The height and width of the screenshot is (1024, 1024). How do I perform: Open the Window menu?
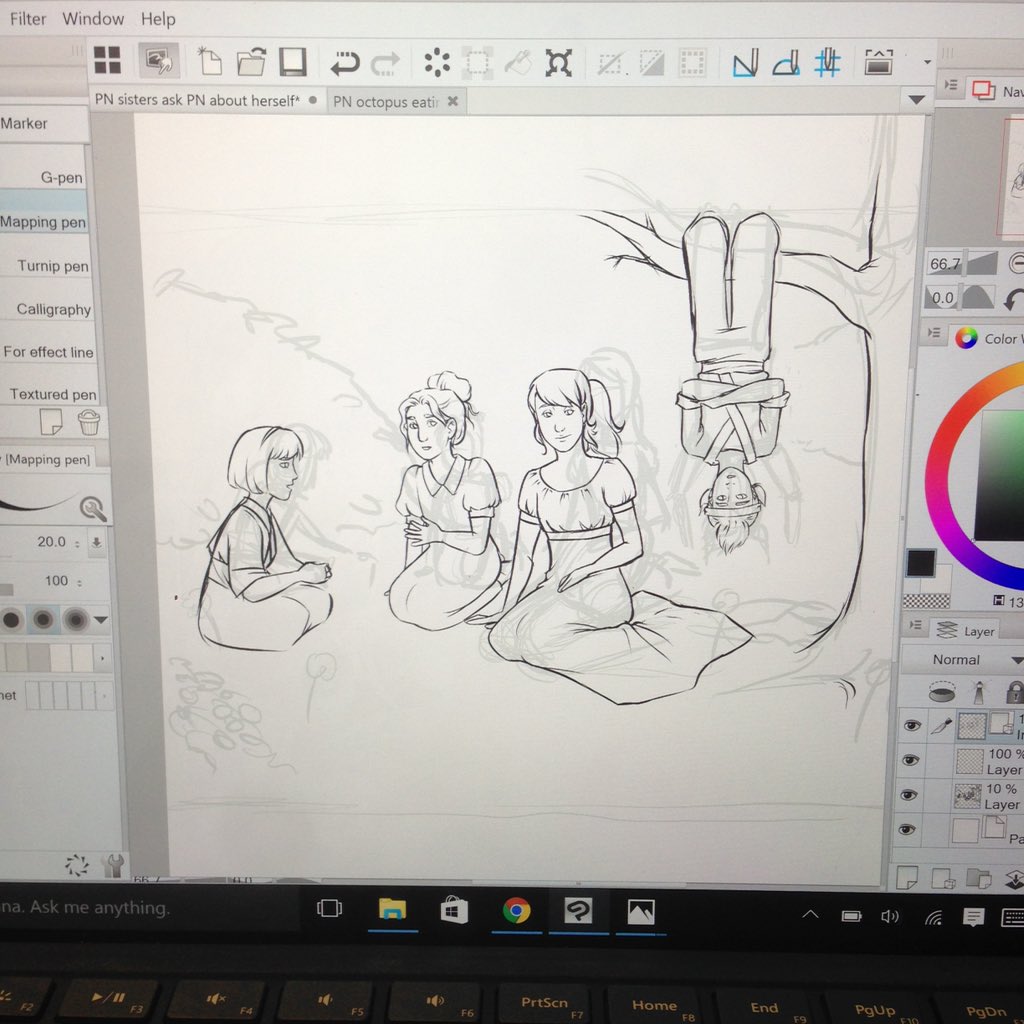(x=93, y=18)
